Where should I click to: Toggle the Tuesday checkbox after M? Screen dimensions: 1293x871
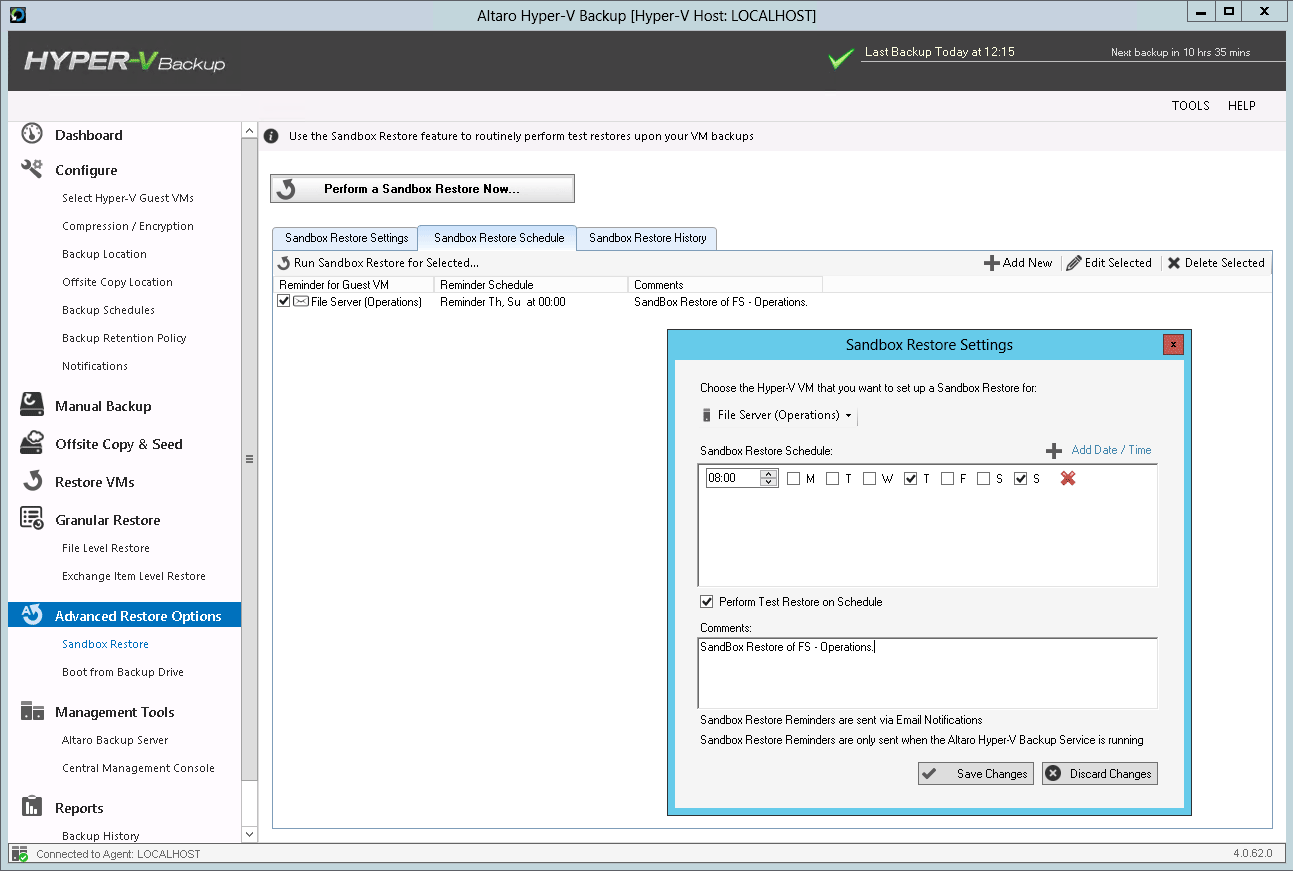tap(833, 479)
